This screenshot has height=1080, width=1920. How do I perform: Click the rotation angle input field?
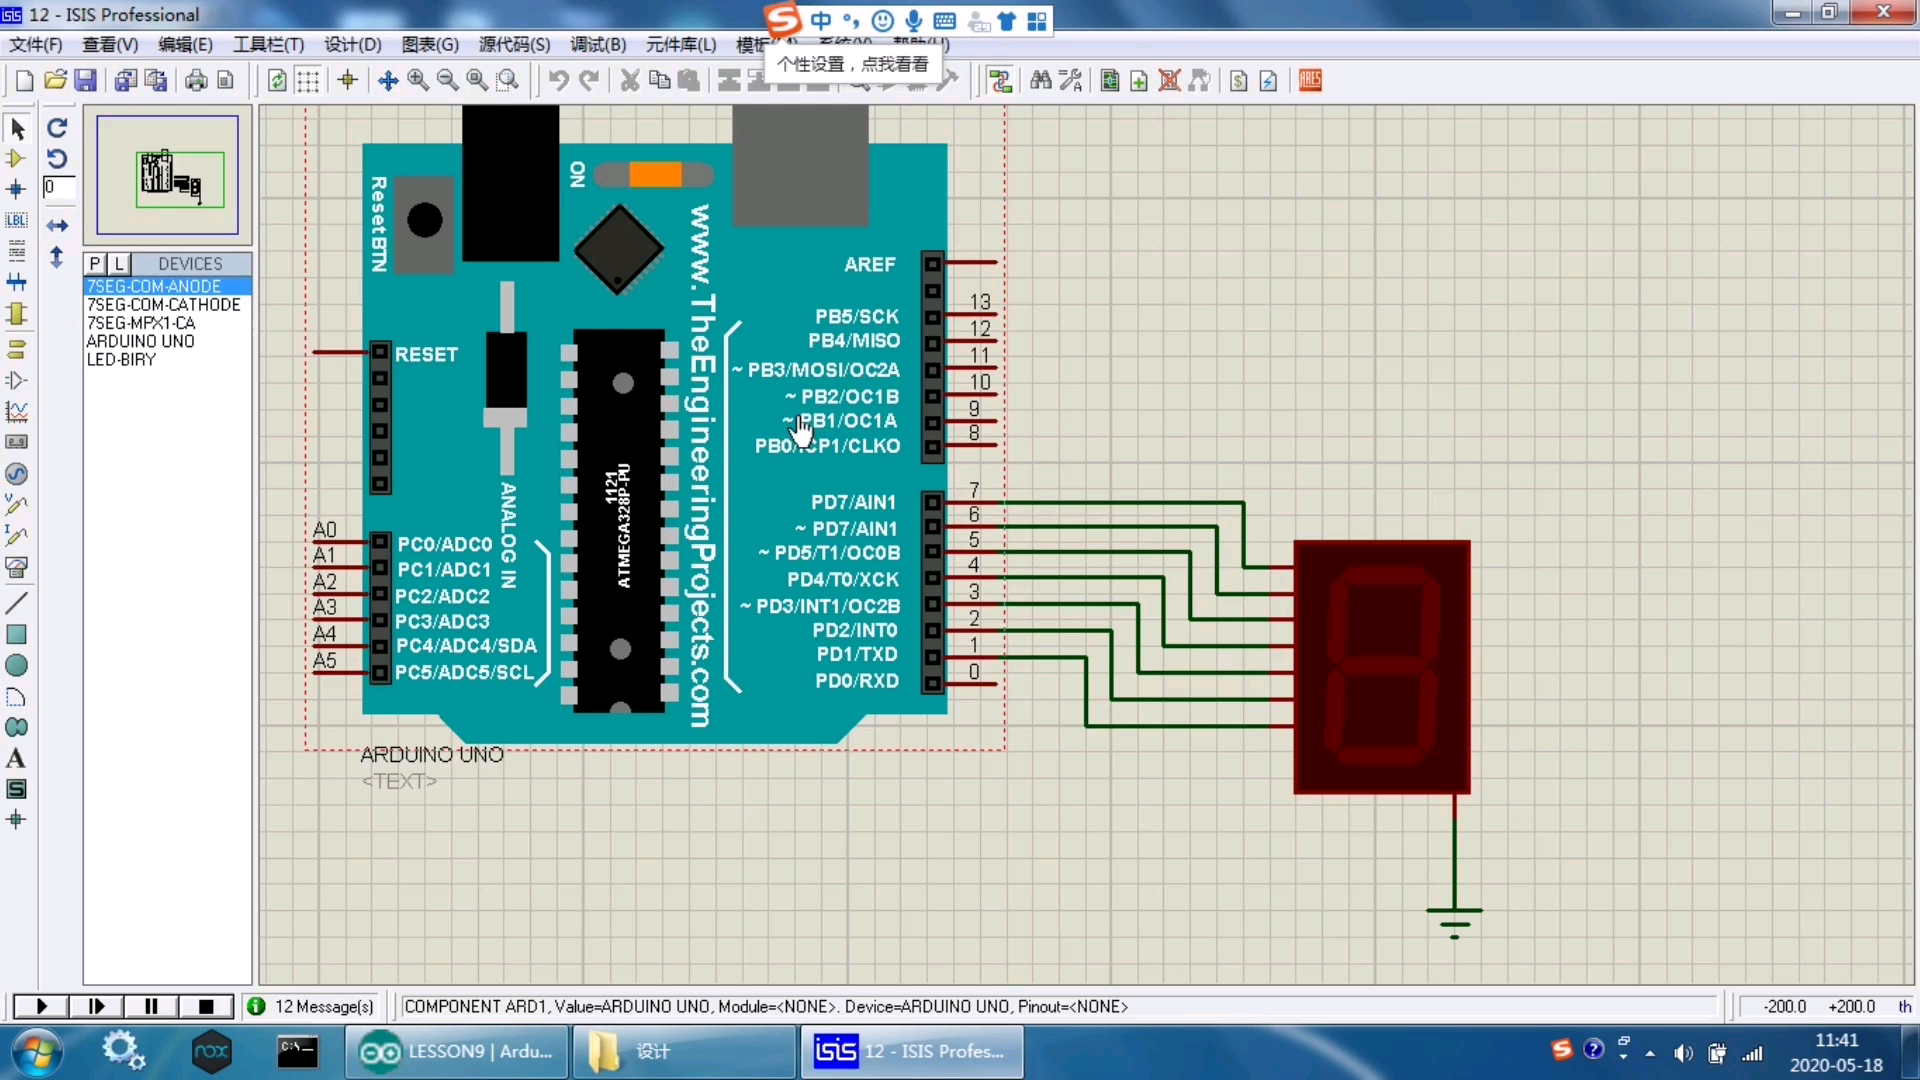point(58,187)
